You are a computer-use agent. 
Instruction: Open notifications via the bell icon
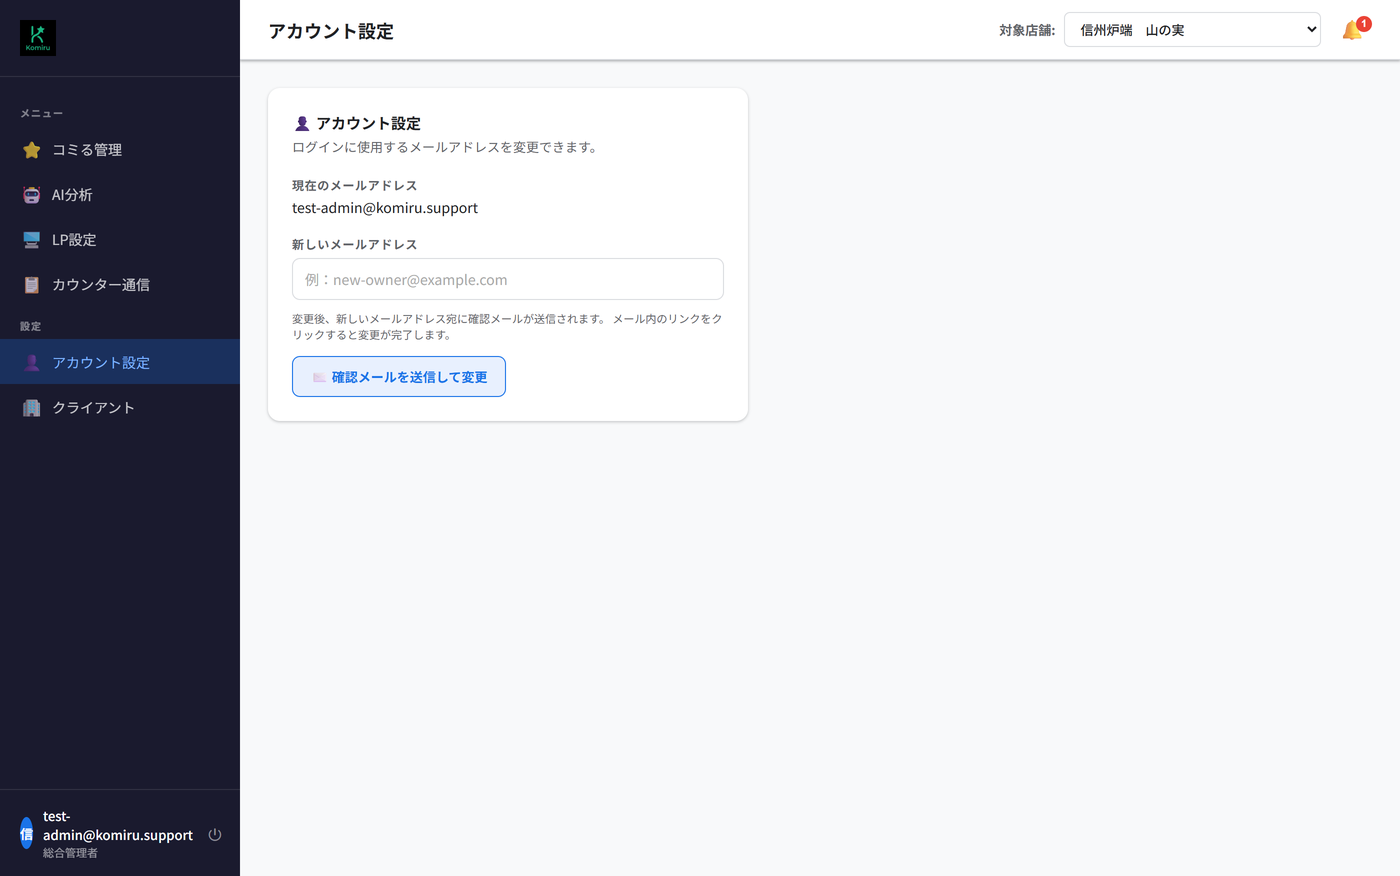pos(1353,30)
